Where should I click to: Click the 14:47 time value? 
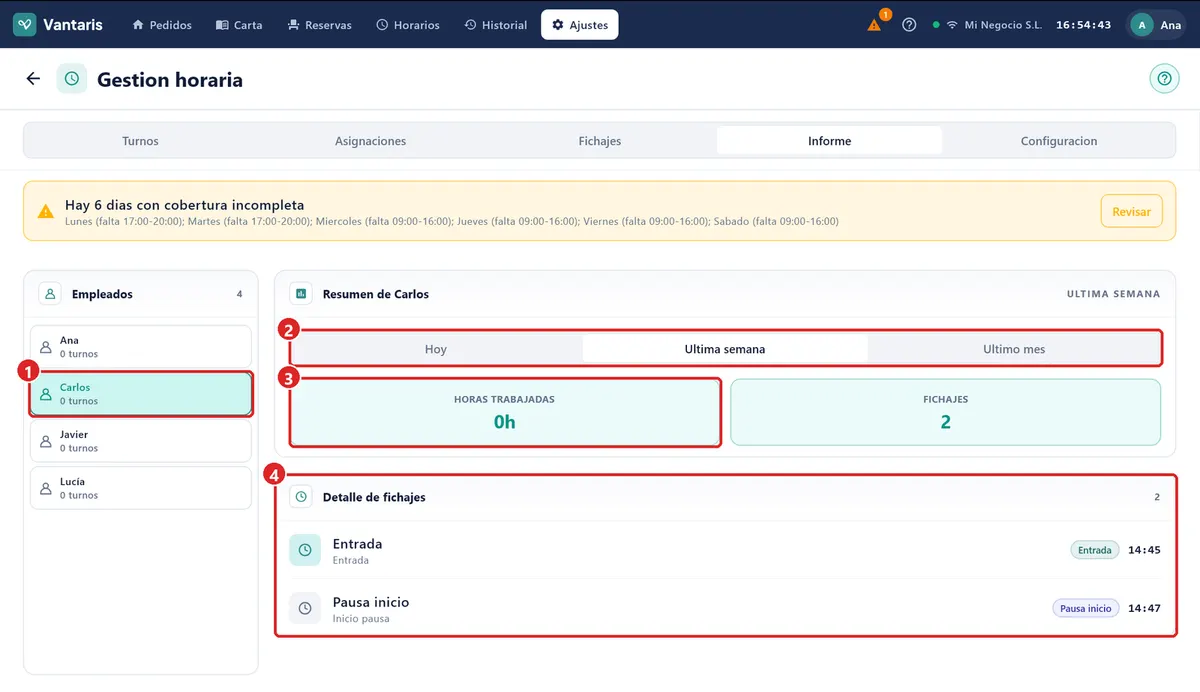[x=1144, y=608]
